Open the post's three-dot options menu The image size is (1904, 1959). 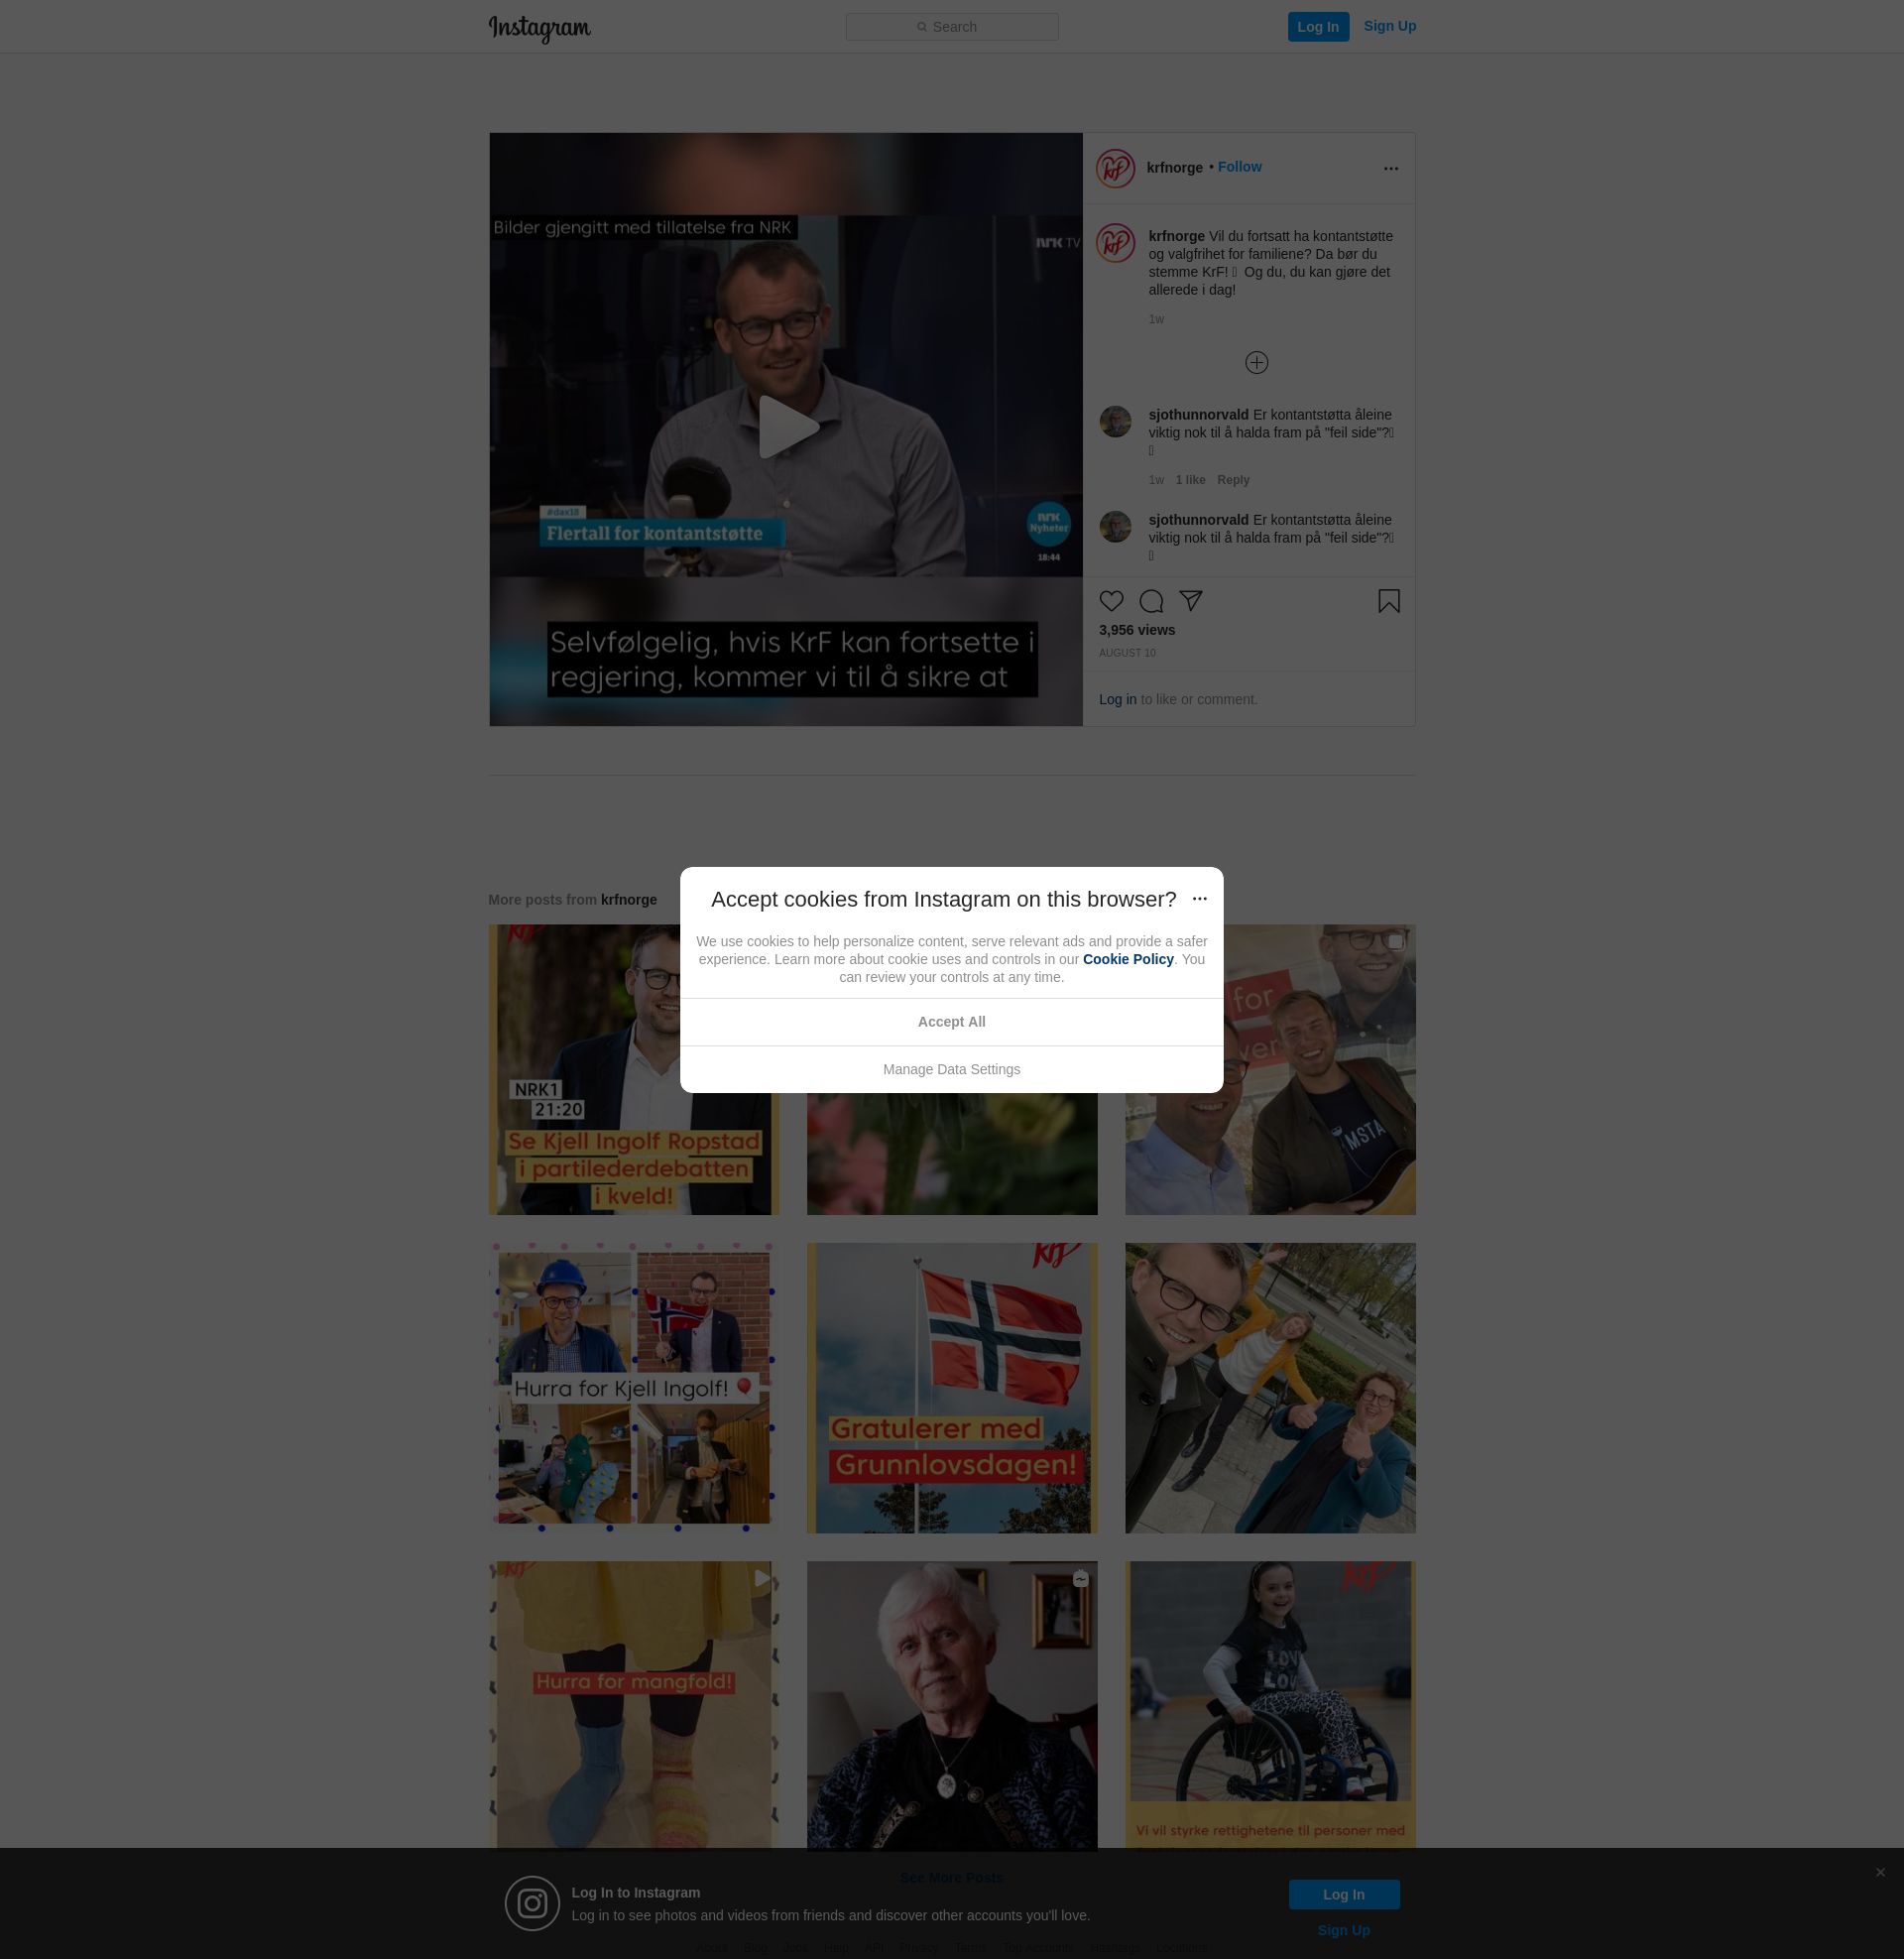point(1390,168)
